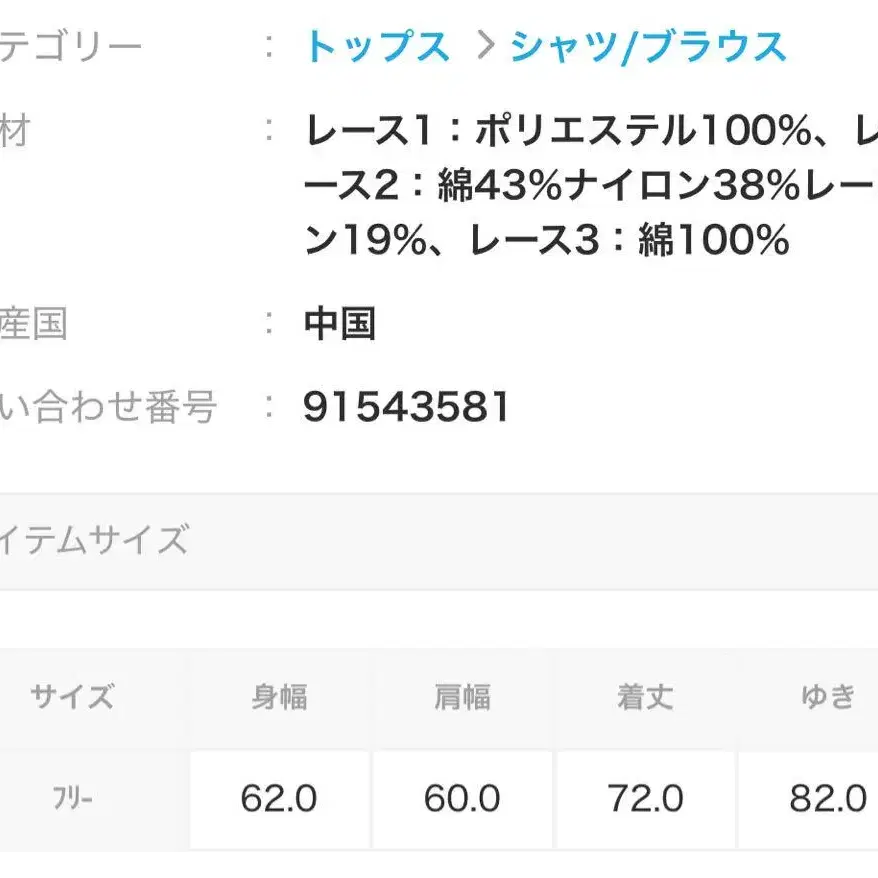Viewport: 878px width, 878px height.
Task: Open the トップス category link
Action: point(377,47)
